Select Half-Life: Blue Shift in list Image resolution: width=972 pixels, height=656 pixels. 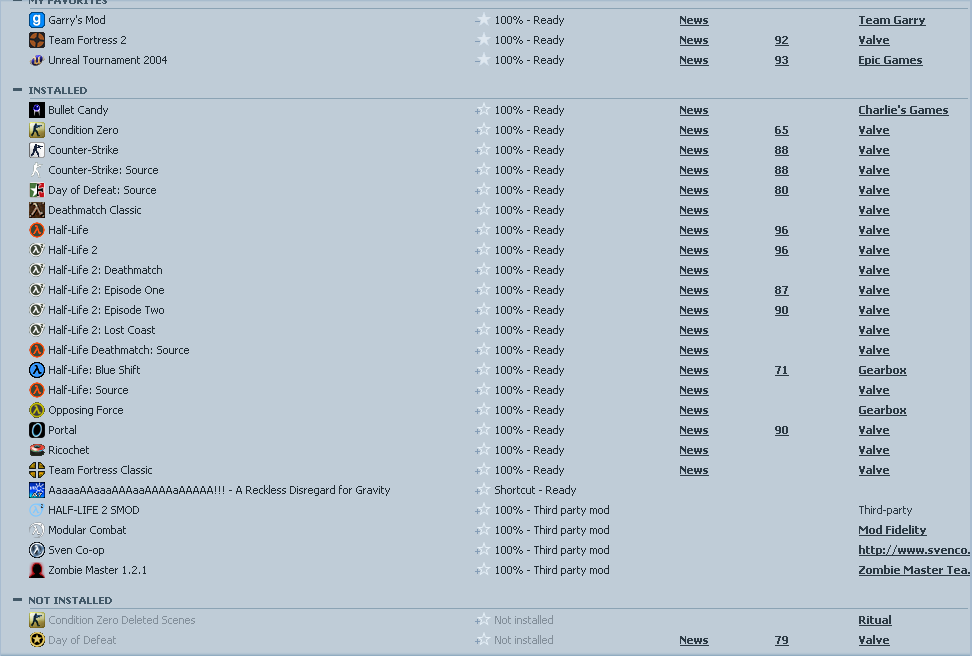point(94,370)
